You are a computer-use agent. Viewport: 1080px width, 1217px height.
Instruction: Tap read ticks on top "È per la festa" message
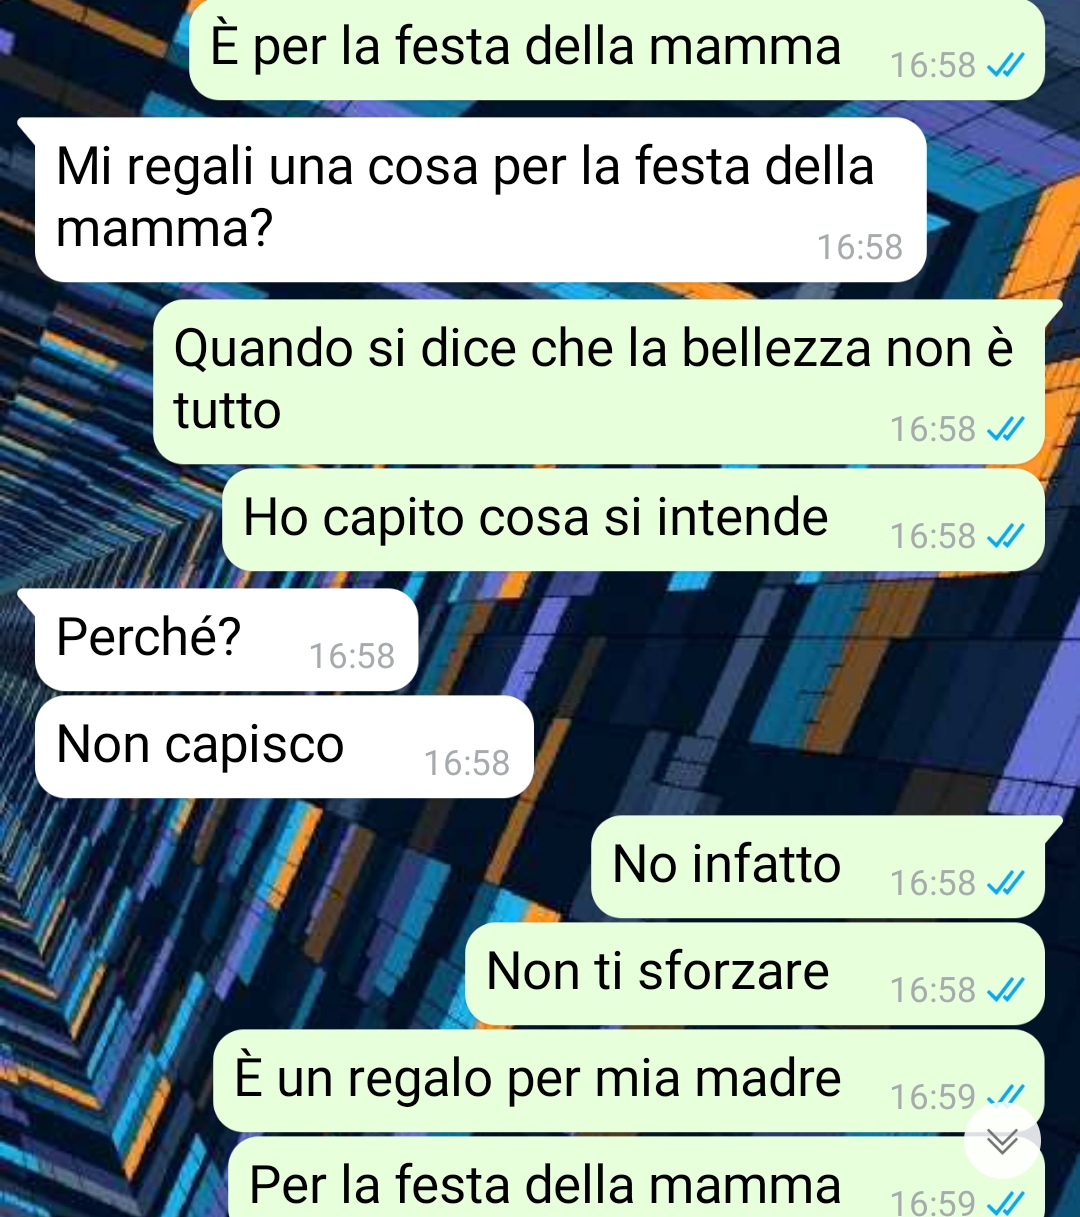click(x=1005, y=66)
